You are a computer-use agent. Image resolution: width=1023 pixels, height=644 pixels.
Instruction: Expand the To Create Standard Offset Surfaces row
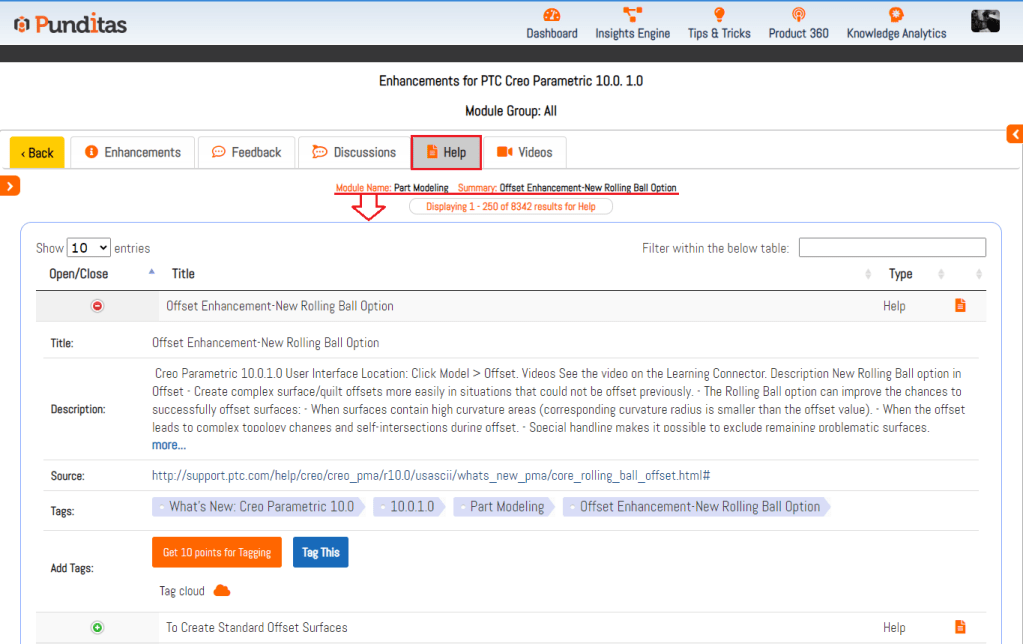tap(98, 628)
